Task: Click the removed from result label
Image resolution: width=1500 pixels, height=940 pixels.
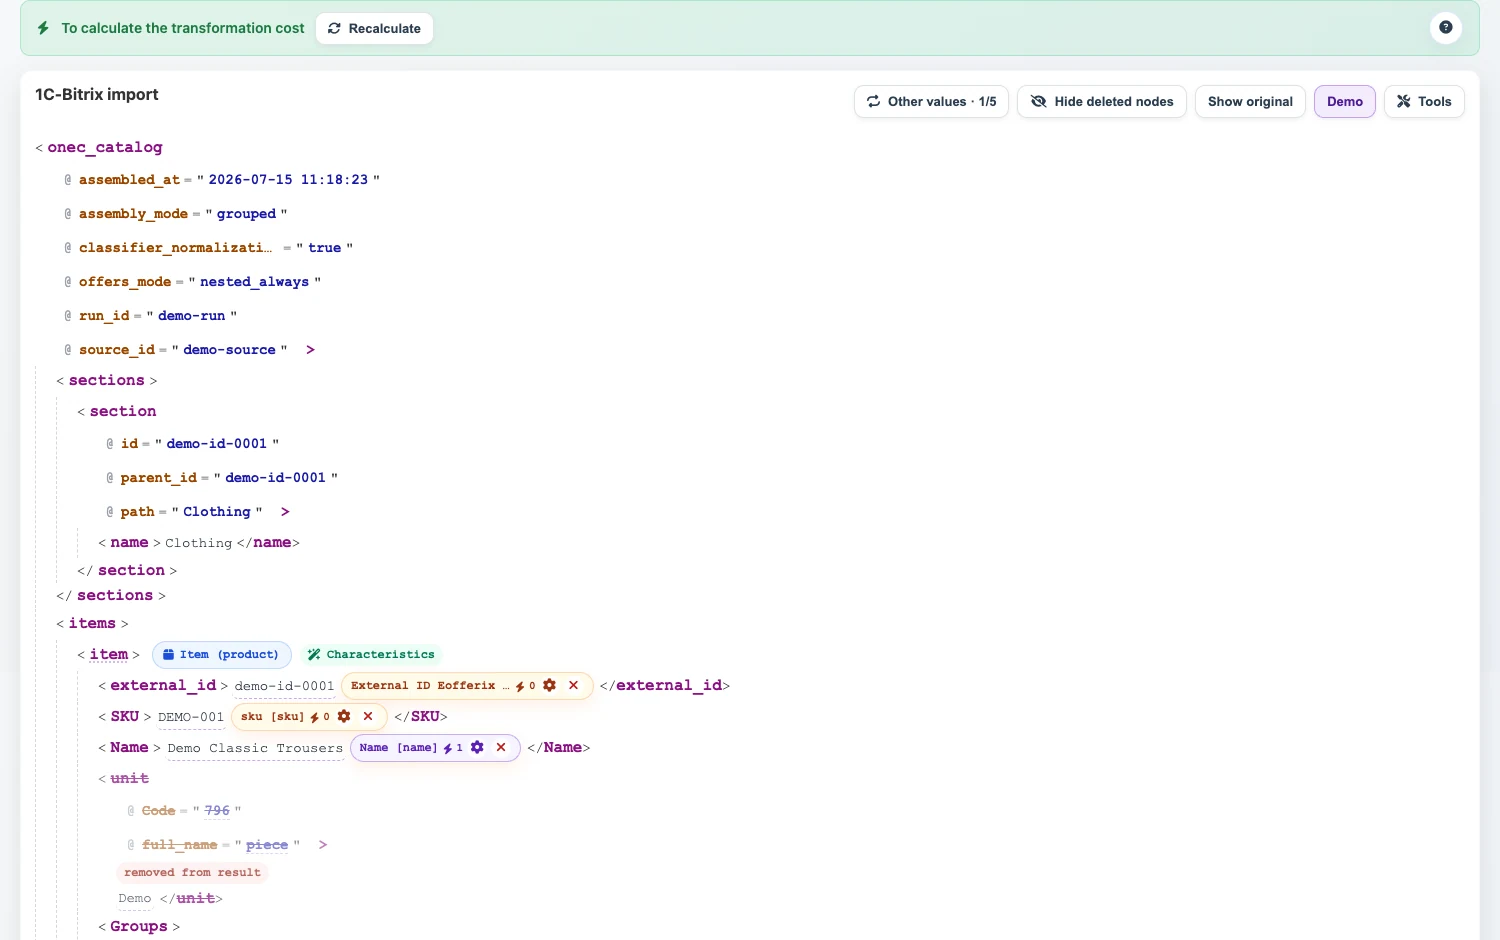Action: (x=192, y=872)
